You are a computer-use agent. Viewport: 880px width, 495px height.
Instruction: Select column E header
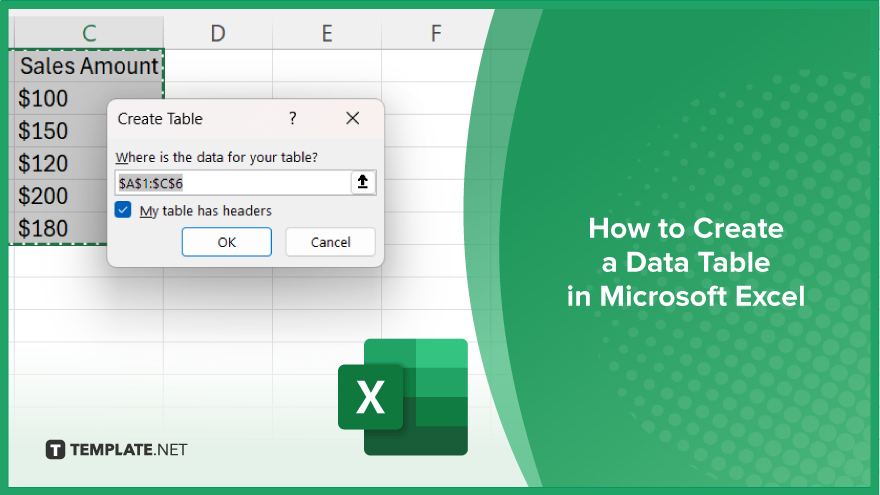pos(327,33)
